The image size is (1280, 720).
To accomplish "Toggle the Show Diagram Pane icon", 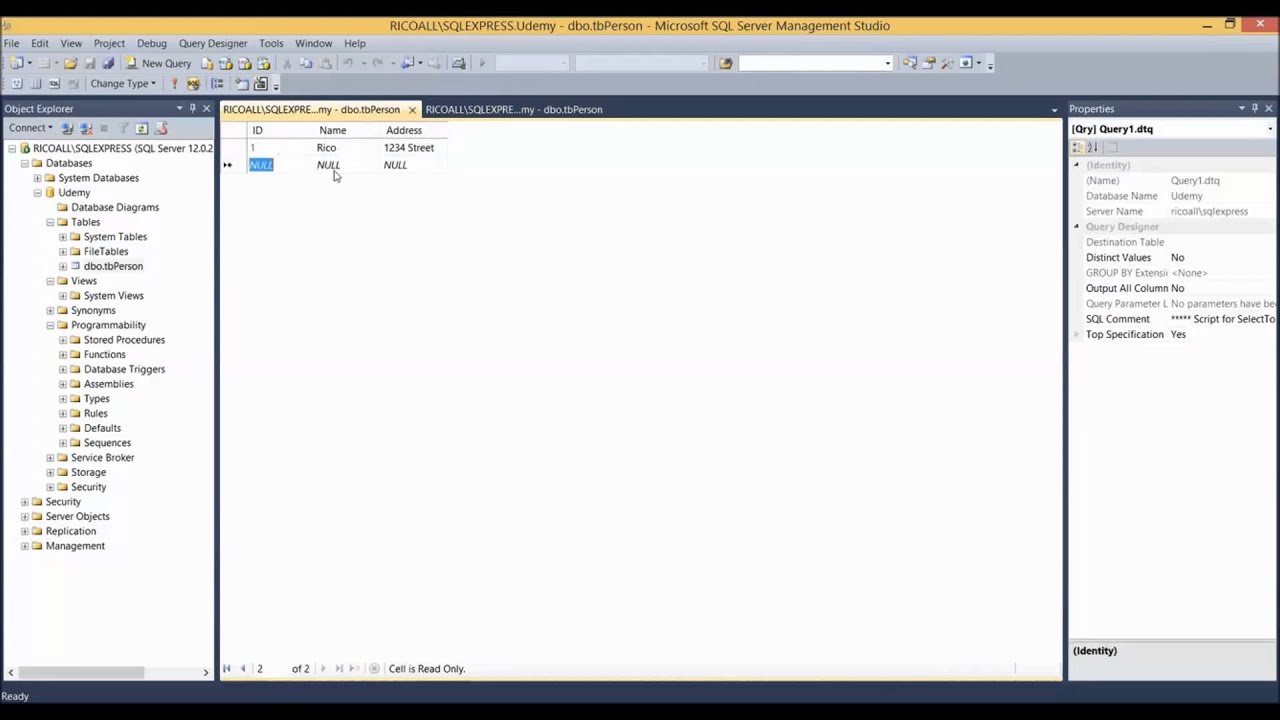I will pos(16,84).
